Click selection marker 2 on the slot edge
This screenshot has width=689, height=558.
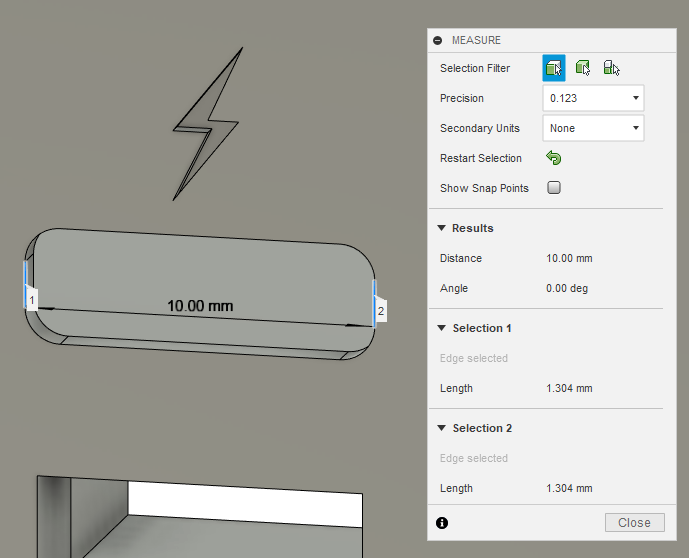381,311
